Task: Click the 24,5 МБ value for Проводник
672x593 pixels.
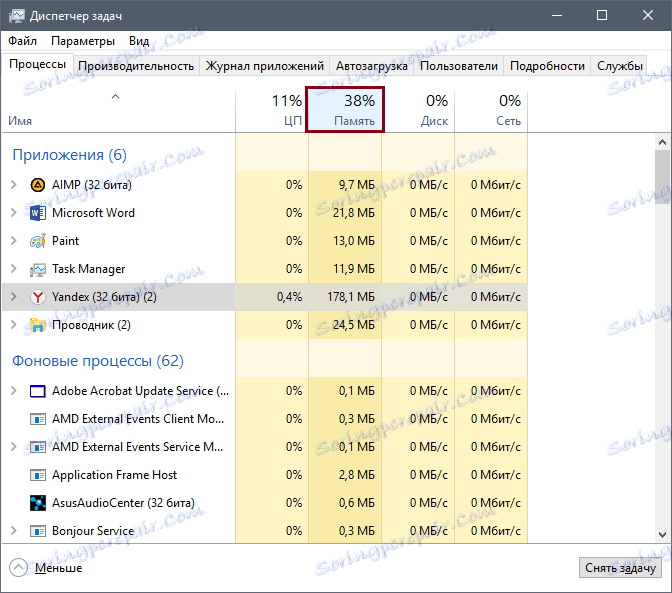Action: tap(354, 325)
